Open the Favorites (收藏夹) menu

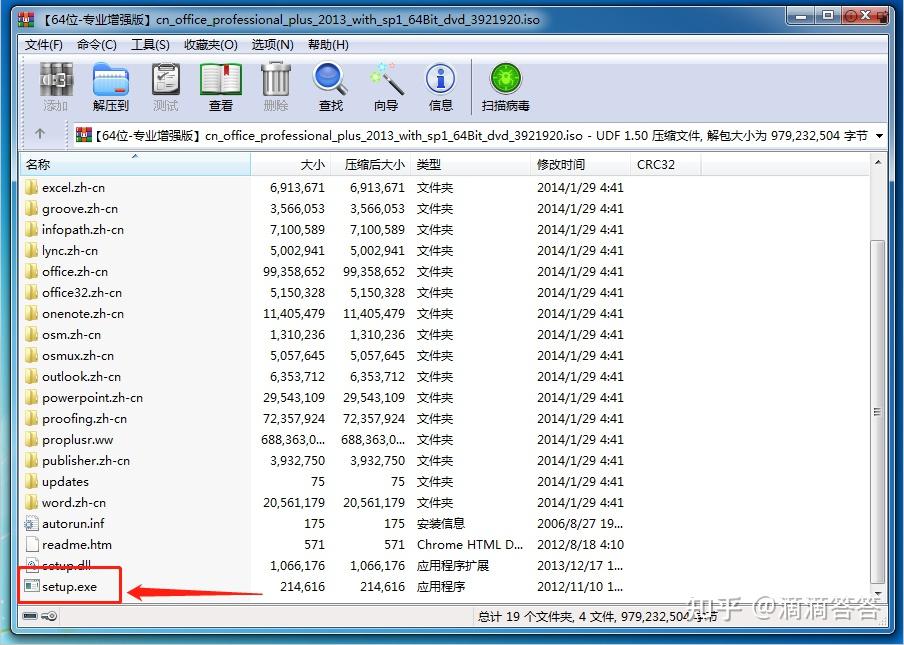(x=211, y=44)
